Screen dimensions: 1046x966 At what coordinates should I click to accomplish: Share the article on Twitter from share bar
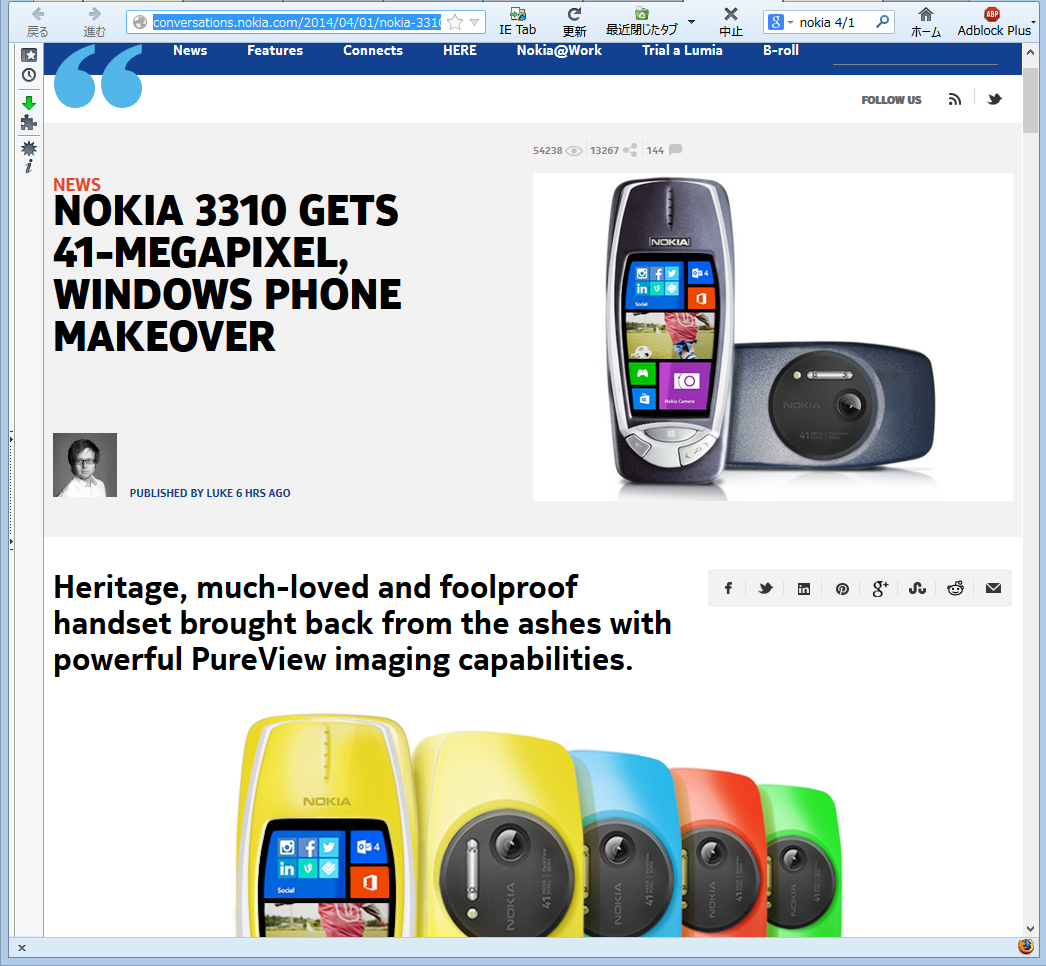pos(765,588)
